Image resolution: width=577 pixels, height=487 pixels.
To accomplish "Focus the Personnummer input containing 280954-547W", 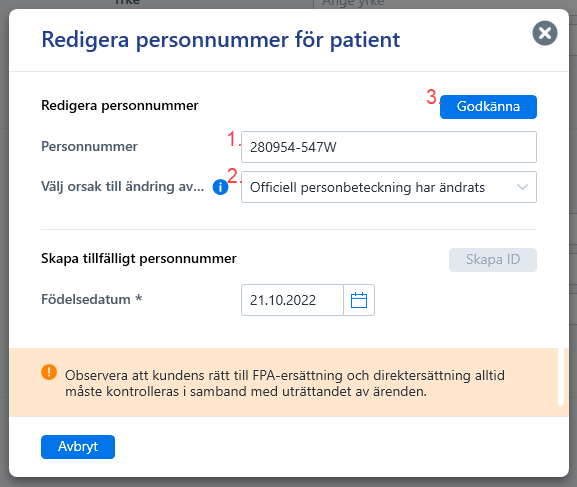I will click(389, 147).
